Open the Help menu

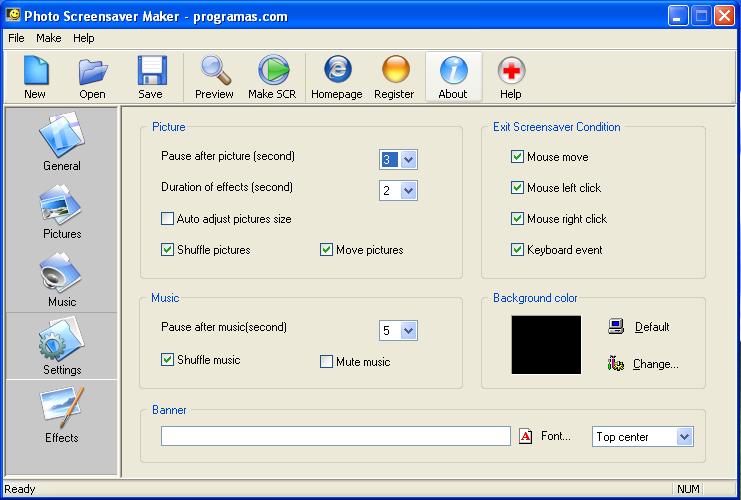84,38
